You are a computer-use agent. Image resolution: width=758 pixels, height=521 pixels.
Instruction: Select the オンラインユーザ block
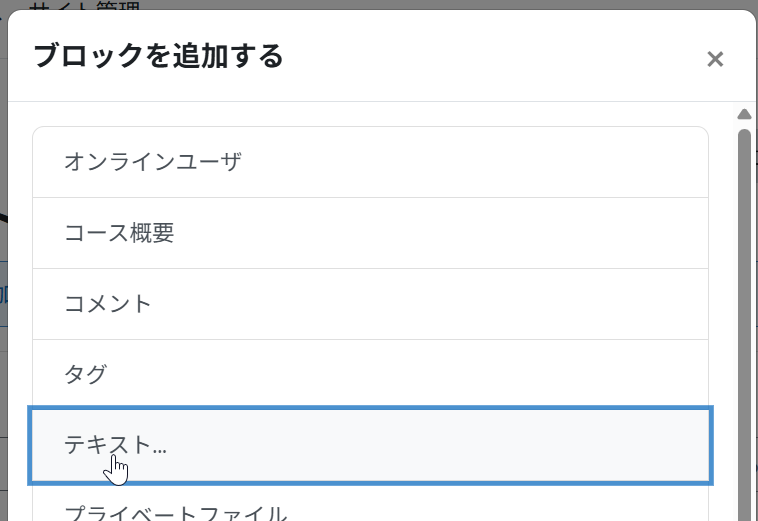point(370,162)
